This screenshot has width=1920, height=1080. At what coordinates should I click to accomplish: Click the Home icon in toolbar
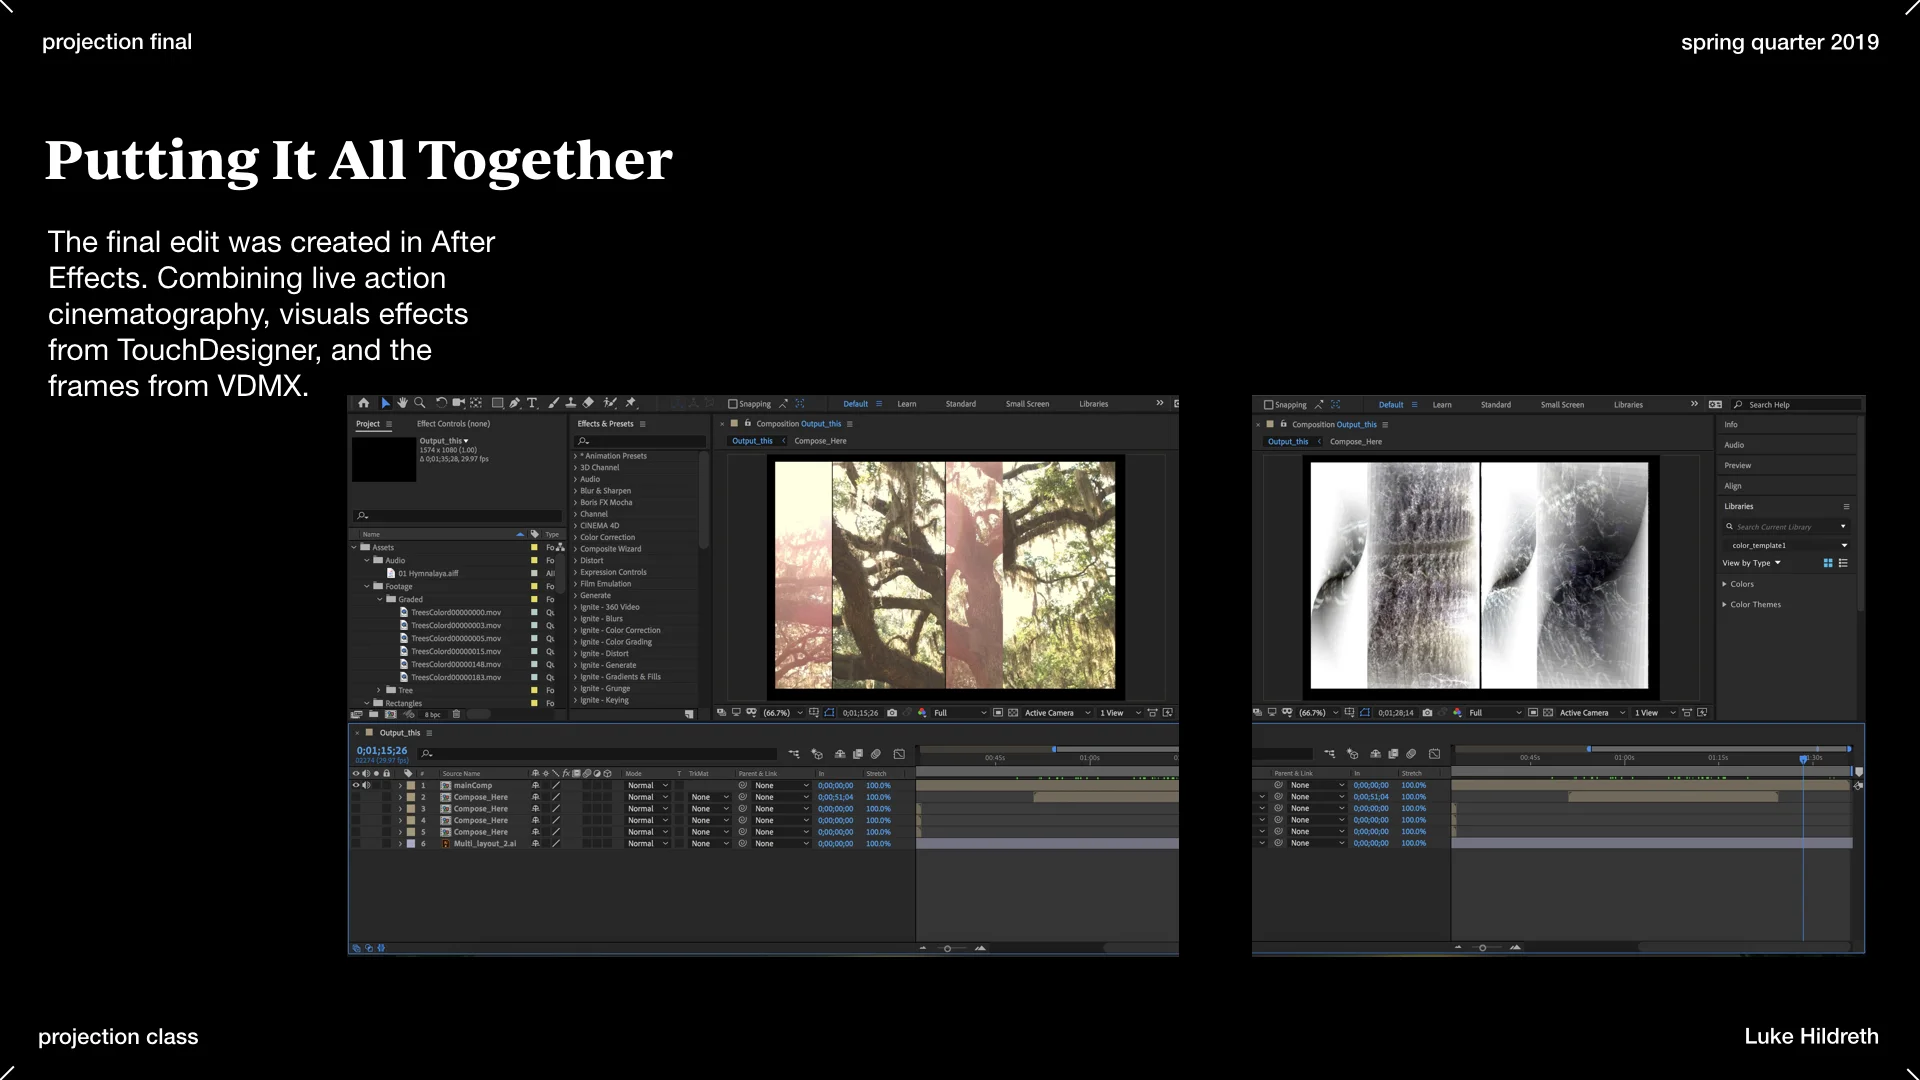(364, 403)
